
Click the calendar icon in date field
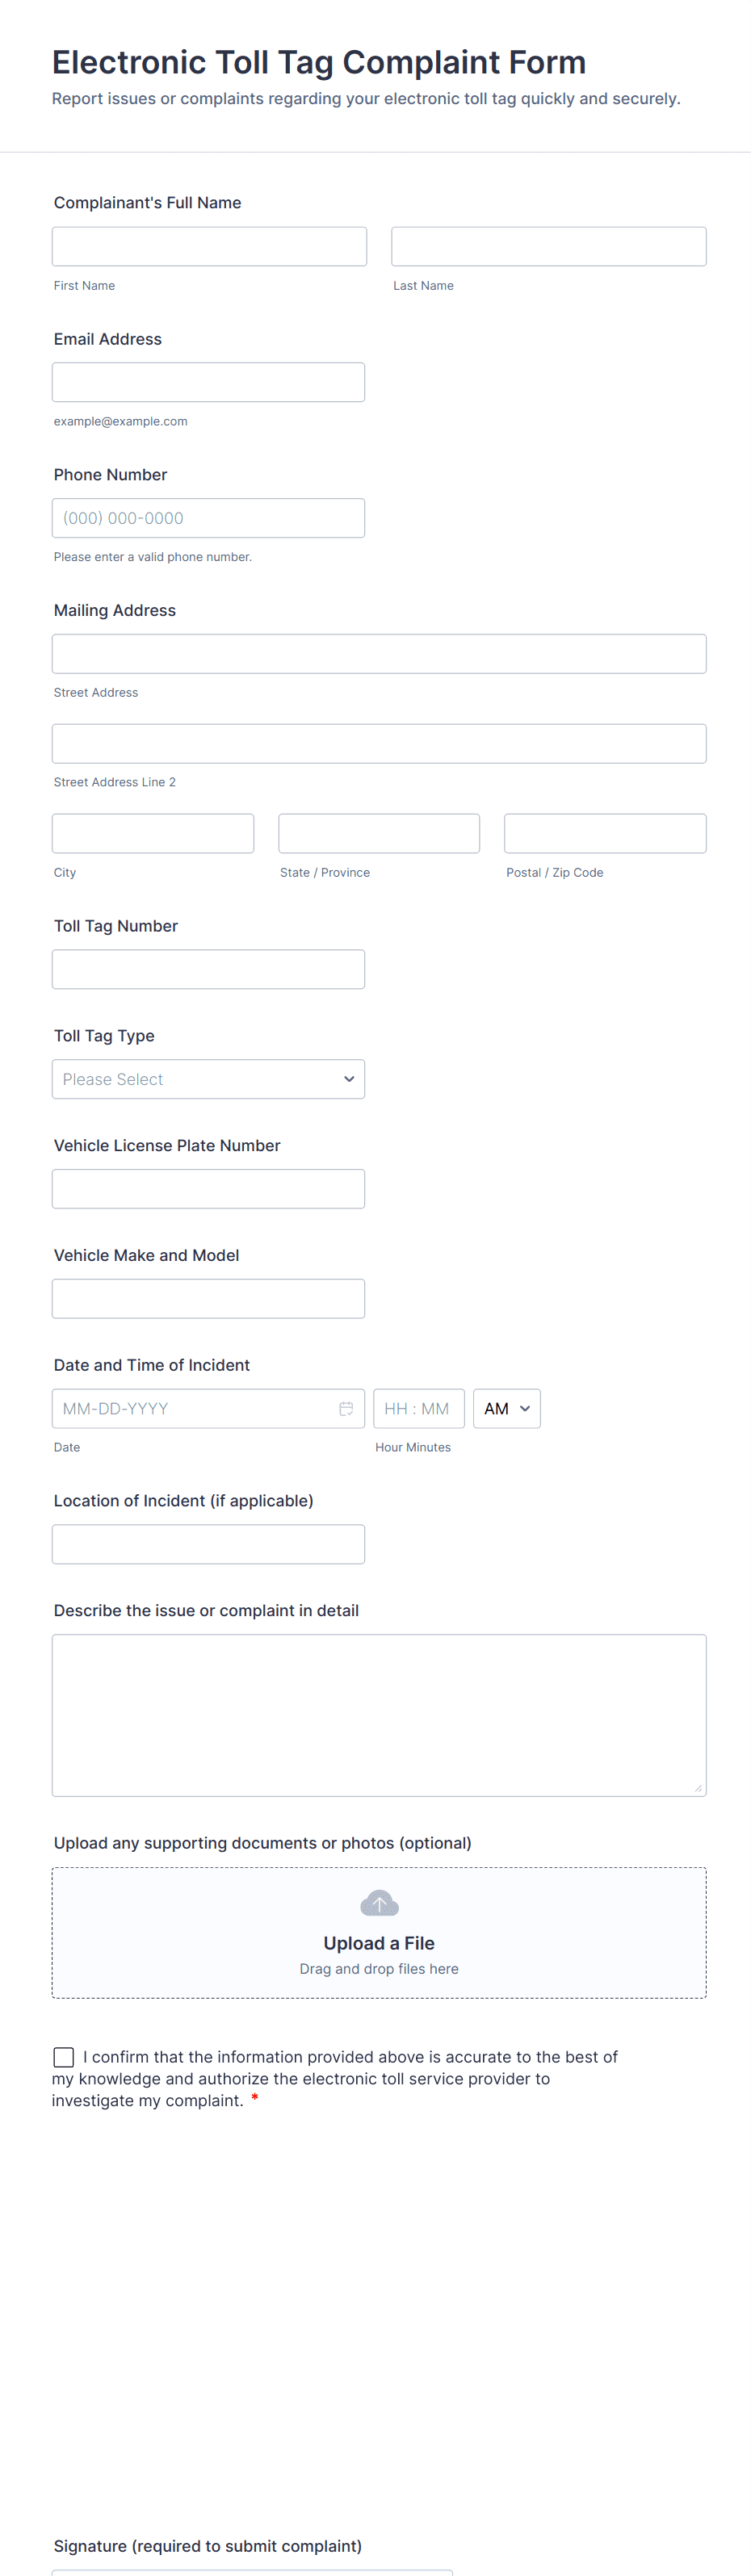coord(346,1408)
